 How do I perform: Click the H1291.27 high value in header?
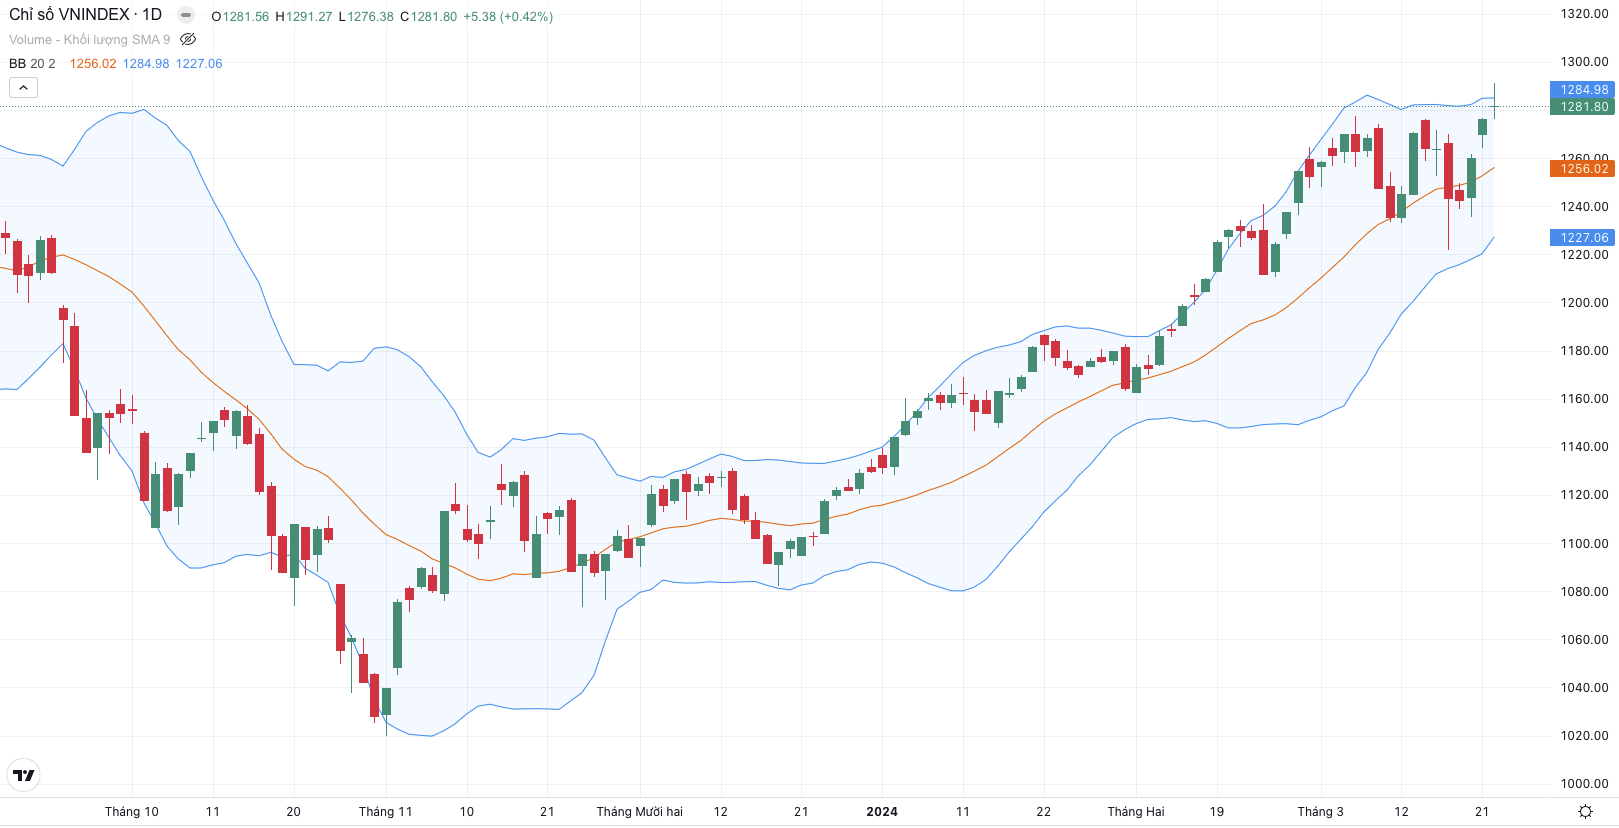pos(304,16)
